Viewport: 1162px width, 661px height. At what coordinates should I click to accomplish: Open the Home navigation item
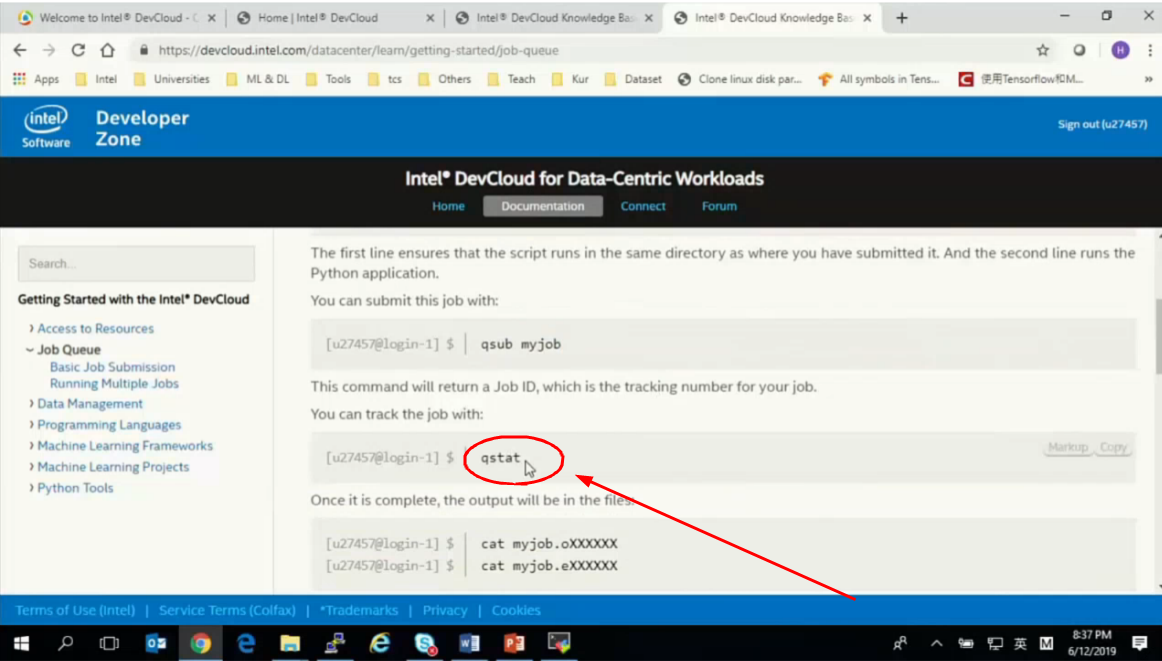point(448,206)
